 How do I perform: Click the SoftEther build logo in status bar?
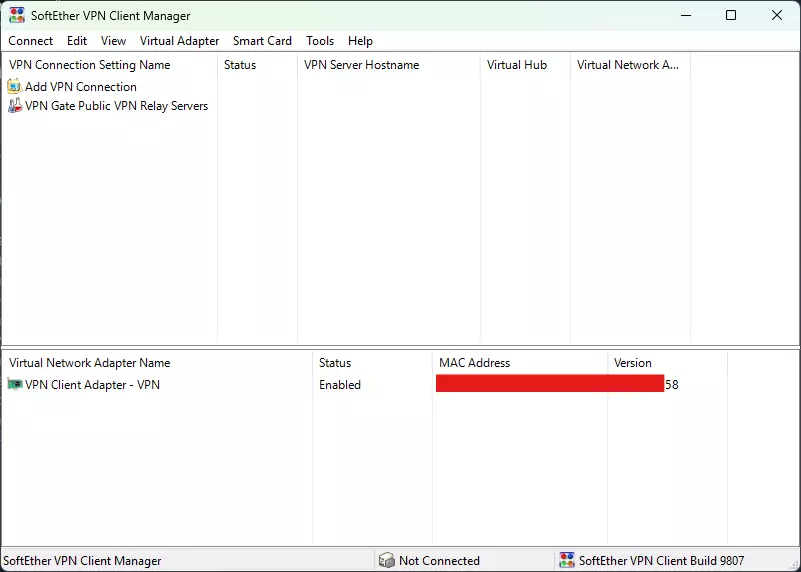(x=567, y=560)
